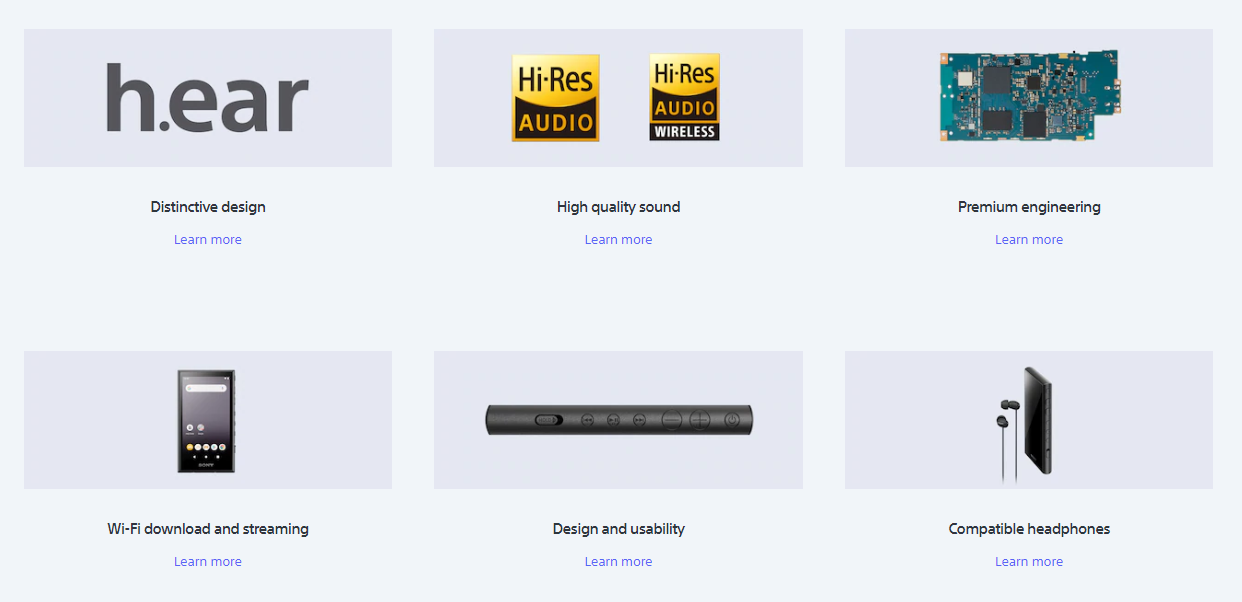1242x602 pixels.
Task: Follow Learn more under Design and usability
Action: click(618, 562)
